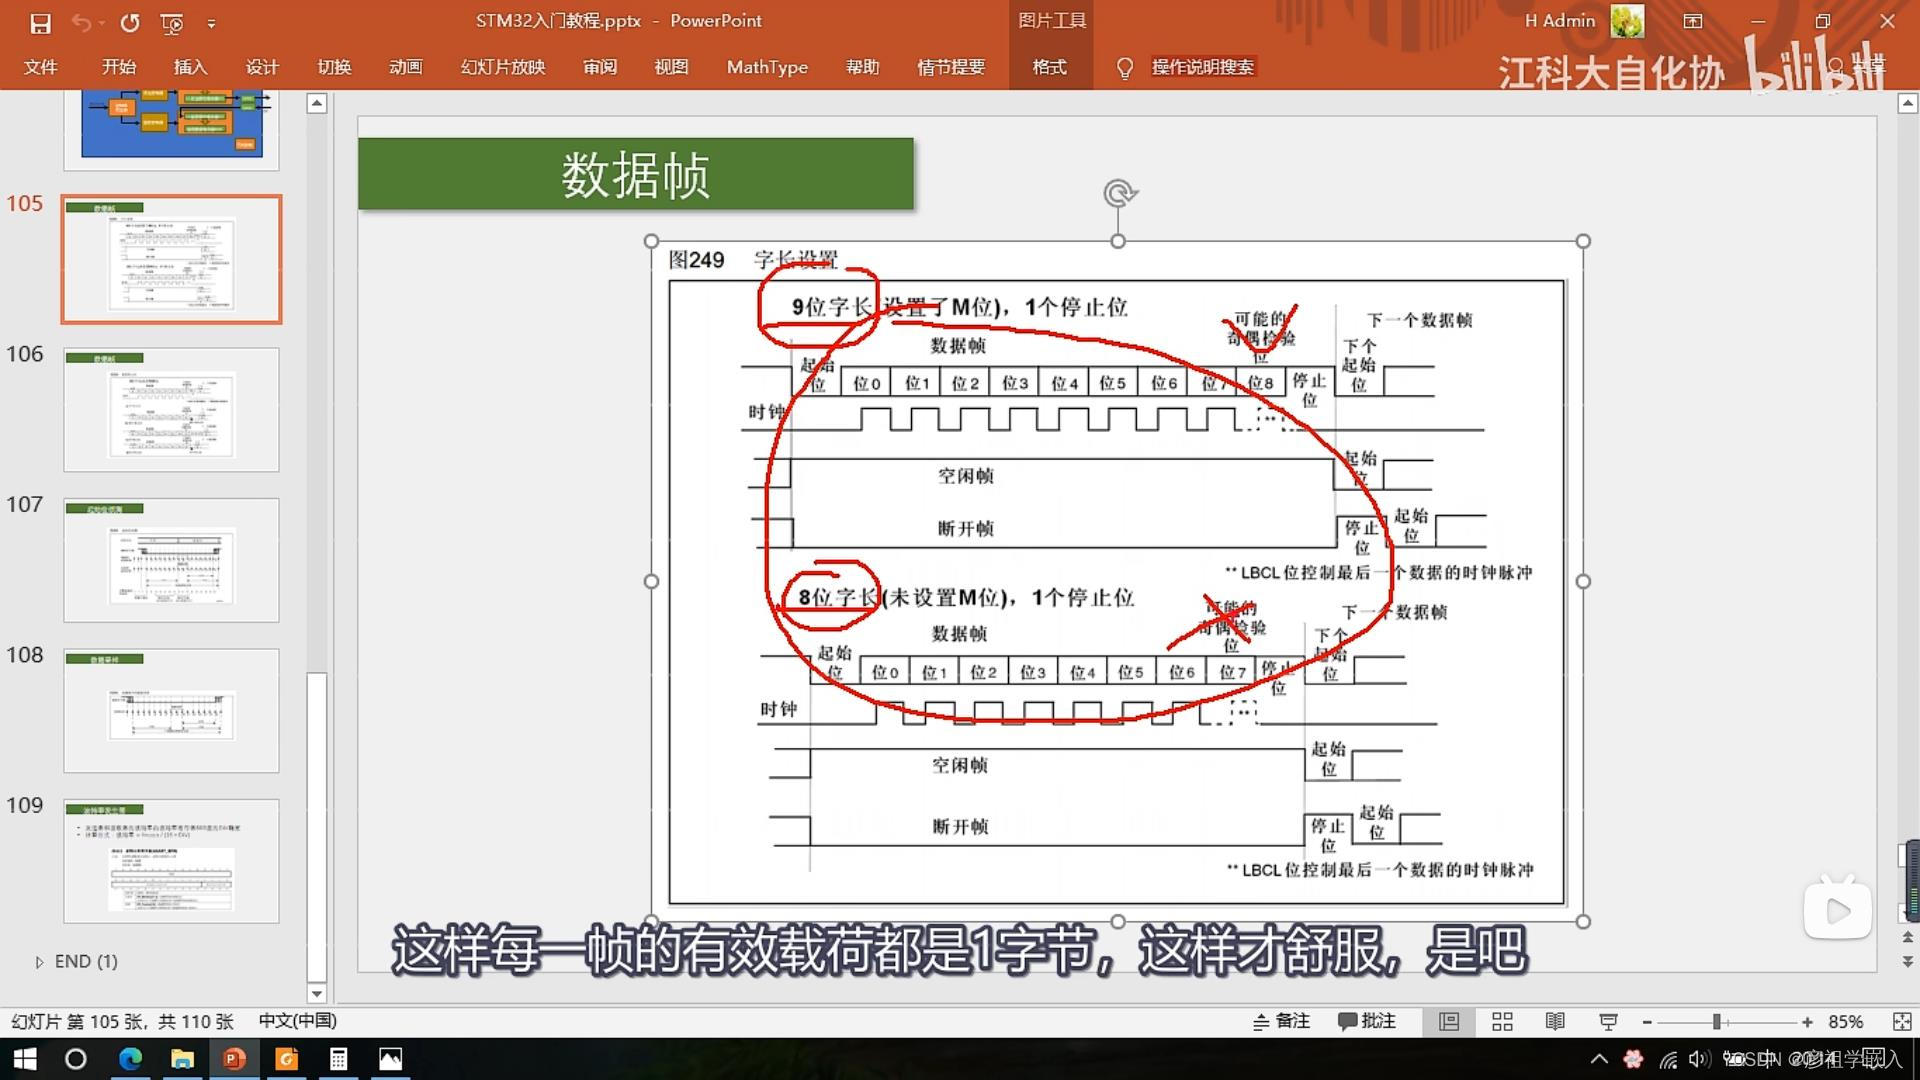Click the Redo/Repeat icon in title bar

click(x=130, y=22)
